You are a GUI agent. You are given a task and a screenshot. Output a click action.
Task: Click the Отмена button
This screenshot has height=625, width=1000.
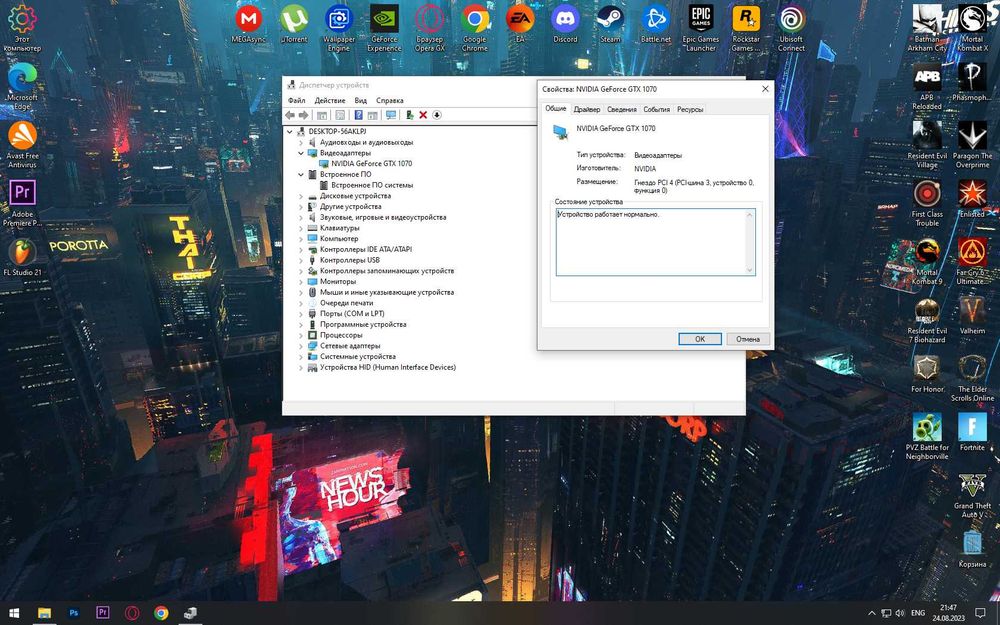point(748,339)
